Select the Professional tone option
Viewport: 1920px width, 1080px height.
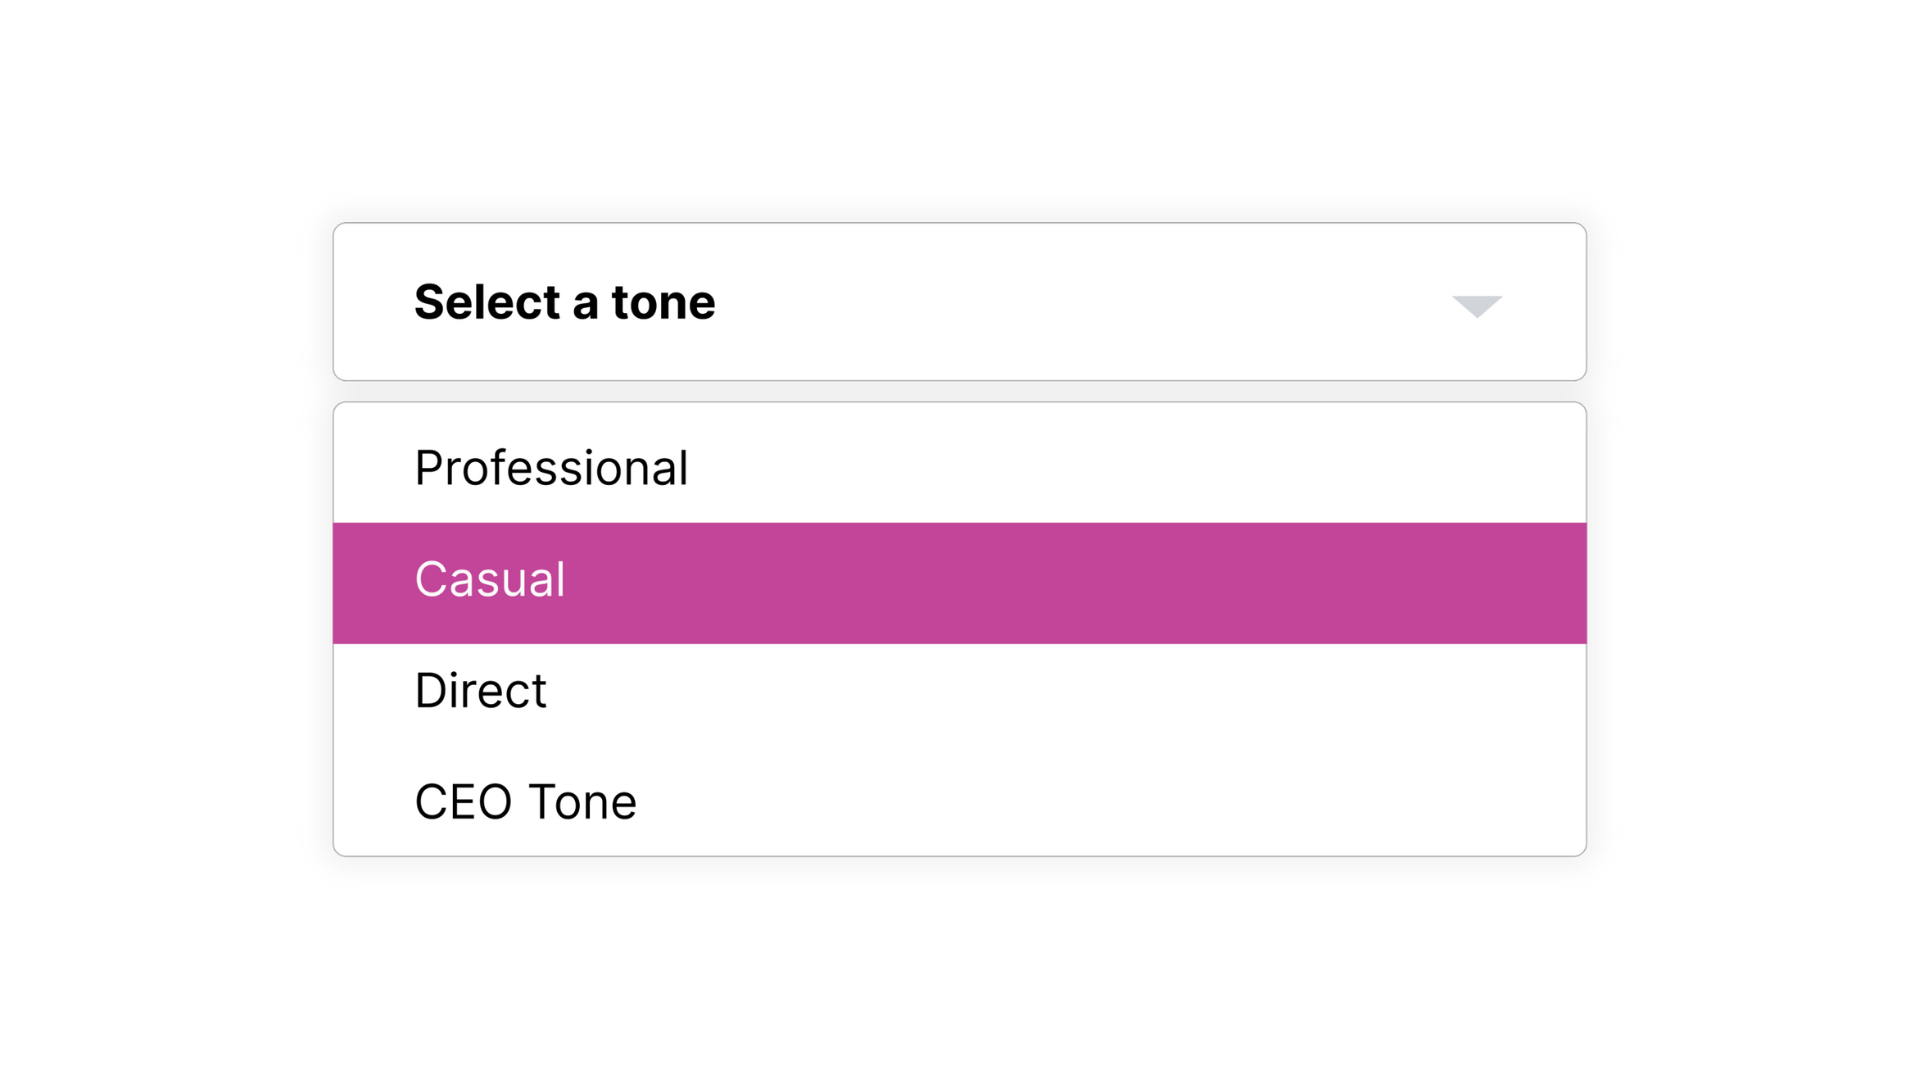click(551, 468)
